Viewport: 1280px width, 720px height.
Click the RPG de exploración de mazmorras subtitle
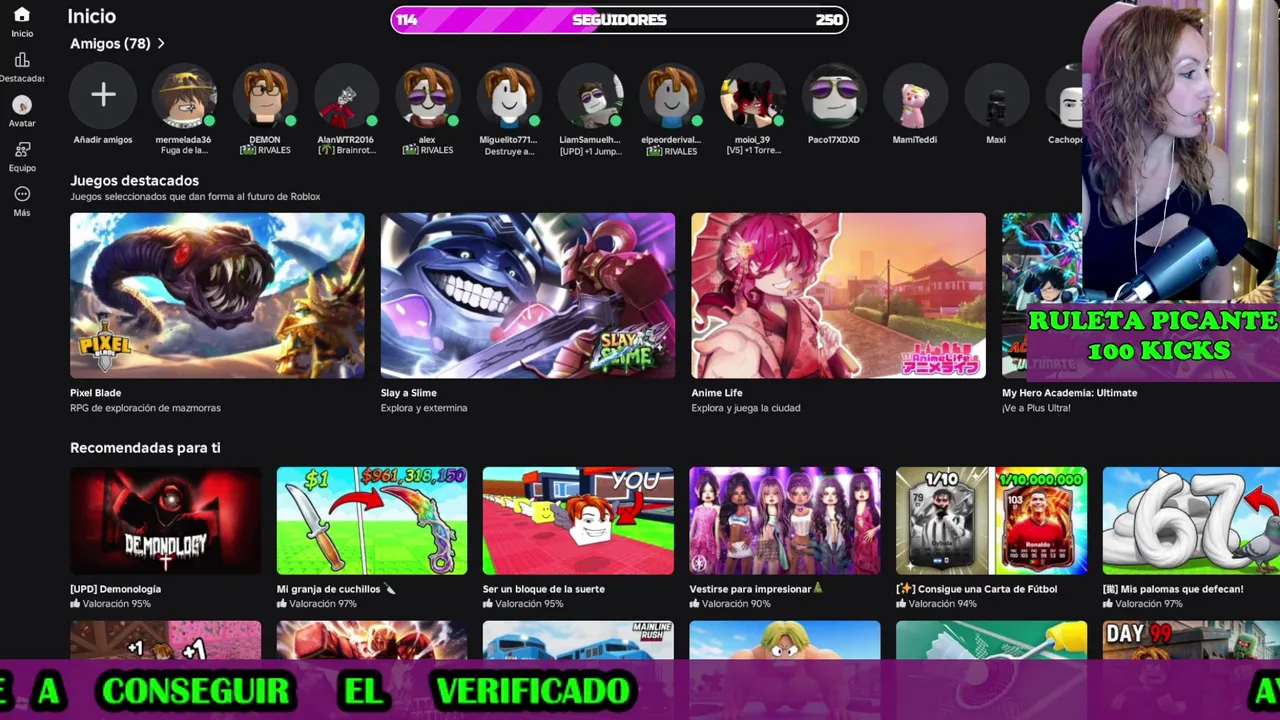(x=145, y=408)
